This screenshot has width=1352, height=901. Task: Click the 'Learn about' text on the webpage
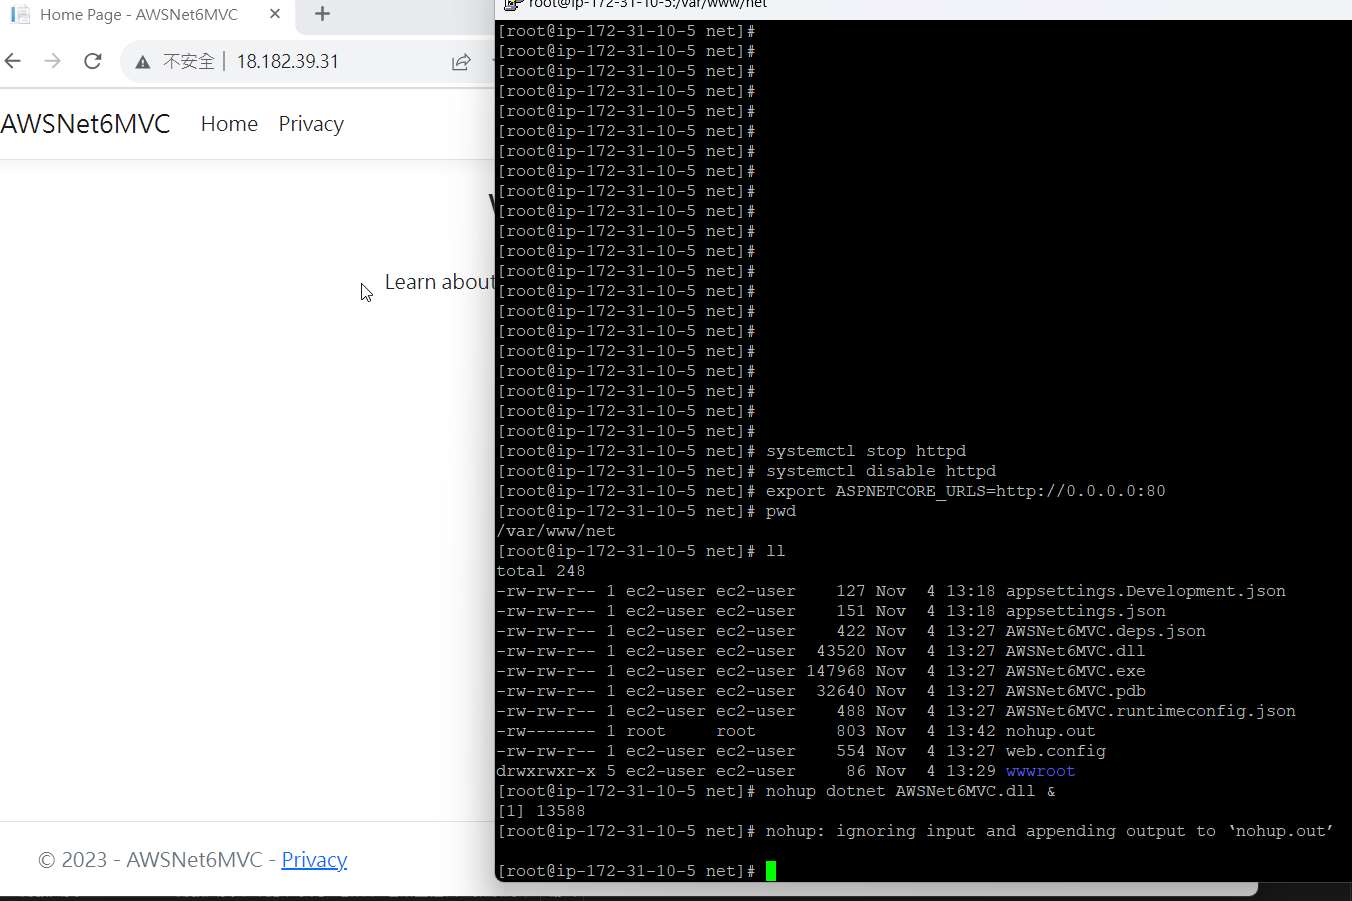coord(439,282)
